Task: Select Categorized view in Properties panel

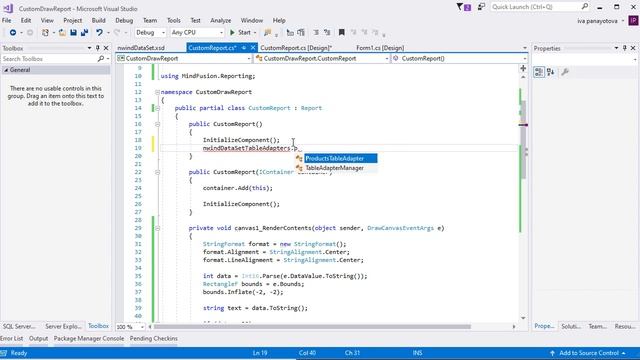Action: point(539,72)
